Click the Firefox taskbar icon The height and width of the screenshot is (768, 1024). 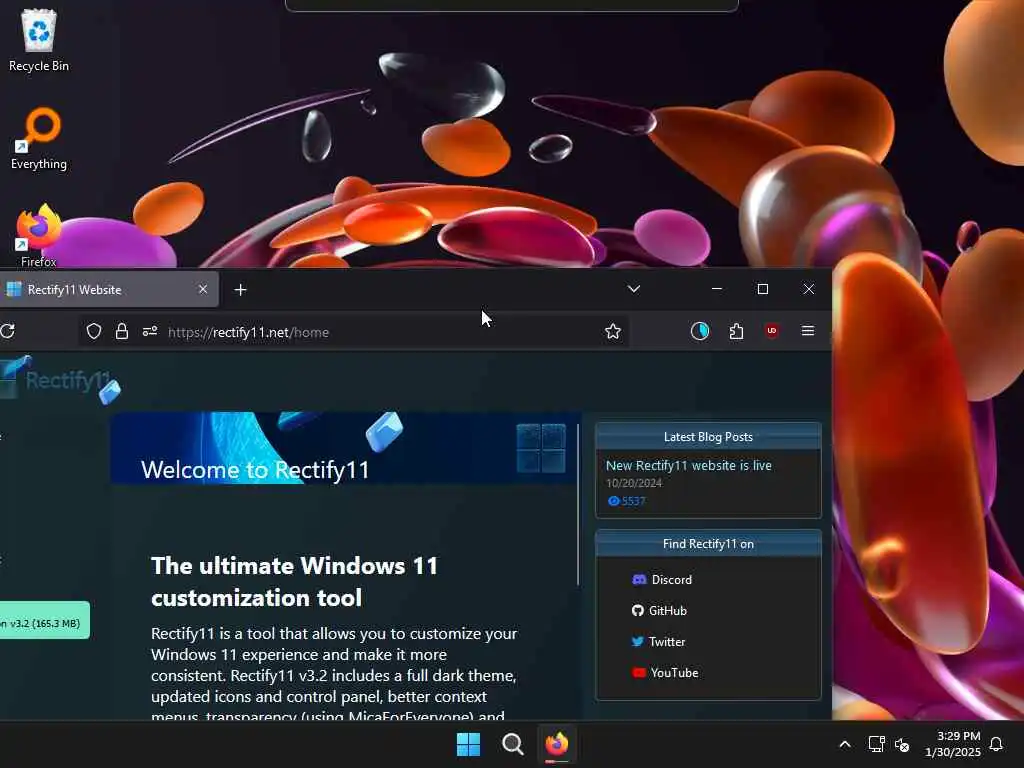(x=556, y=744)
